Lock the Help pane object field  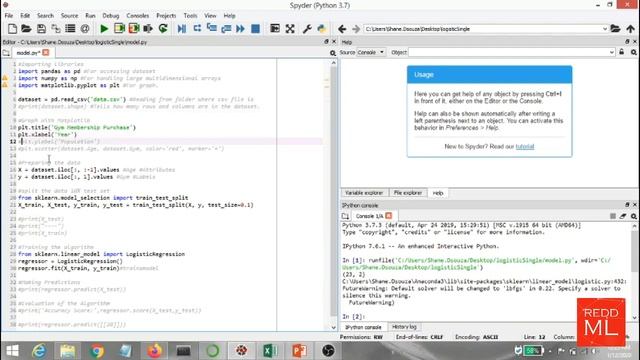point(622,52)
